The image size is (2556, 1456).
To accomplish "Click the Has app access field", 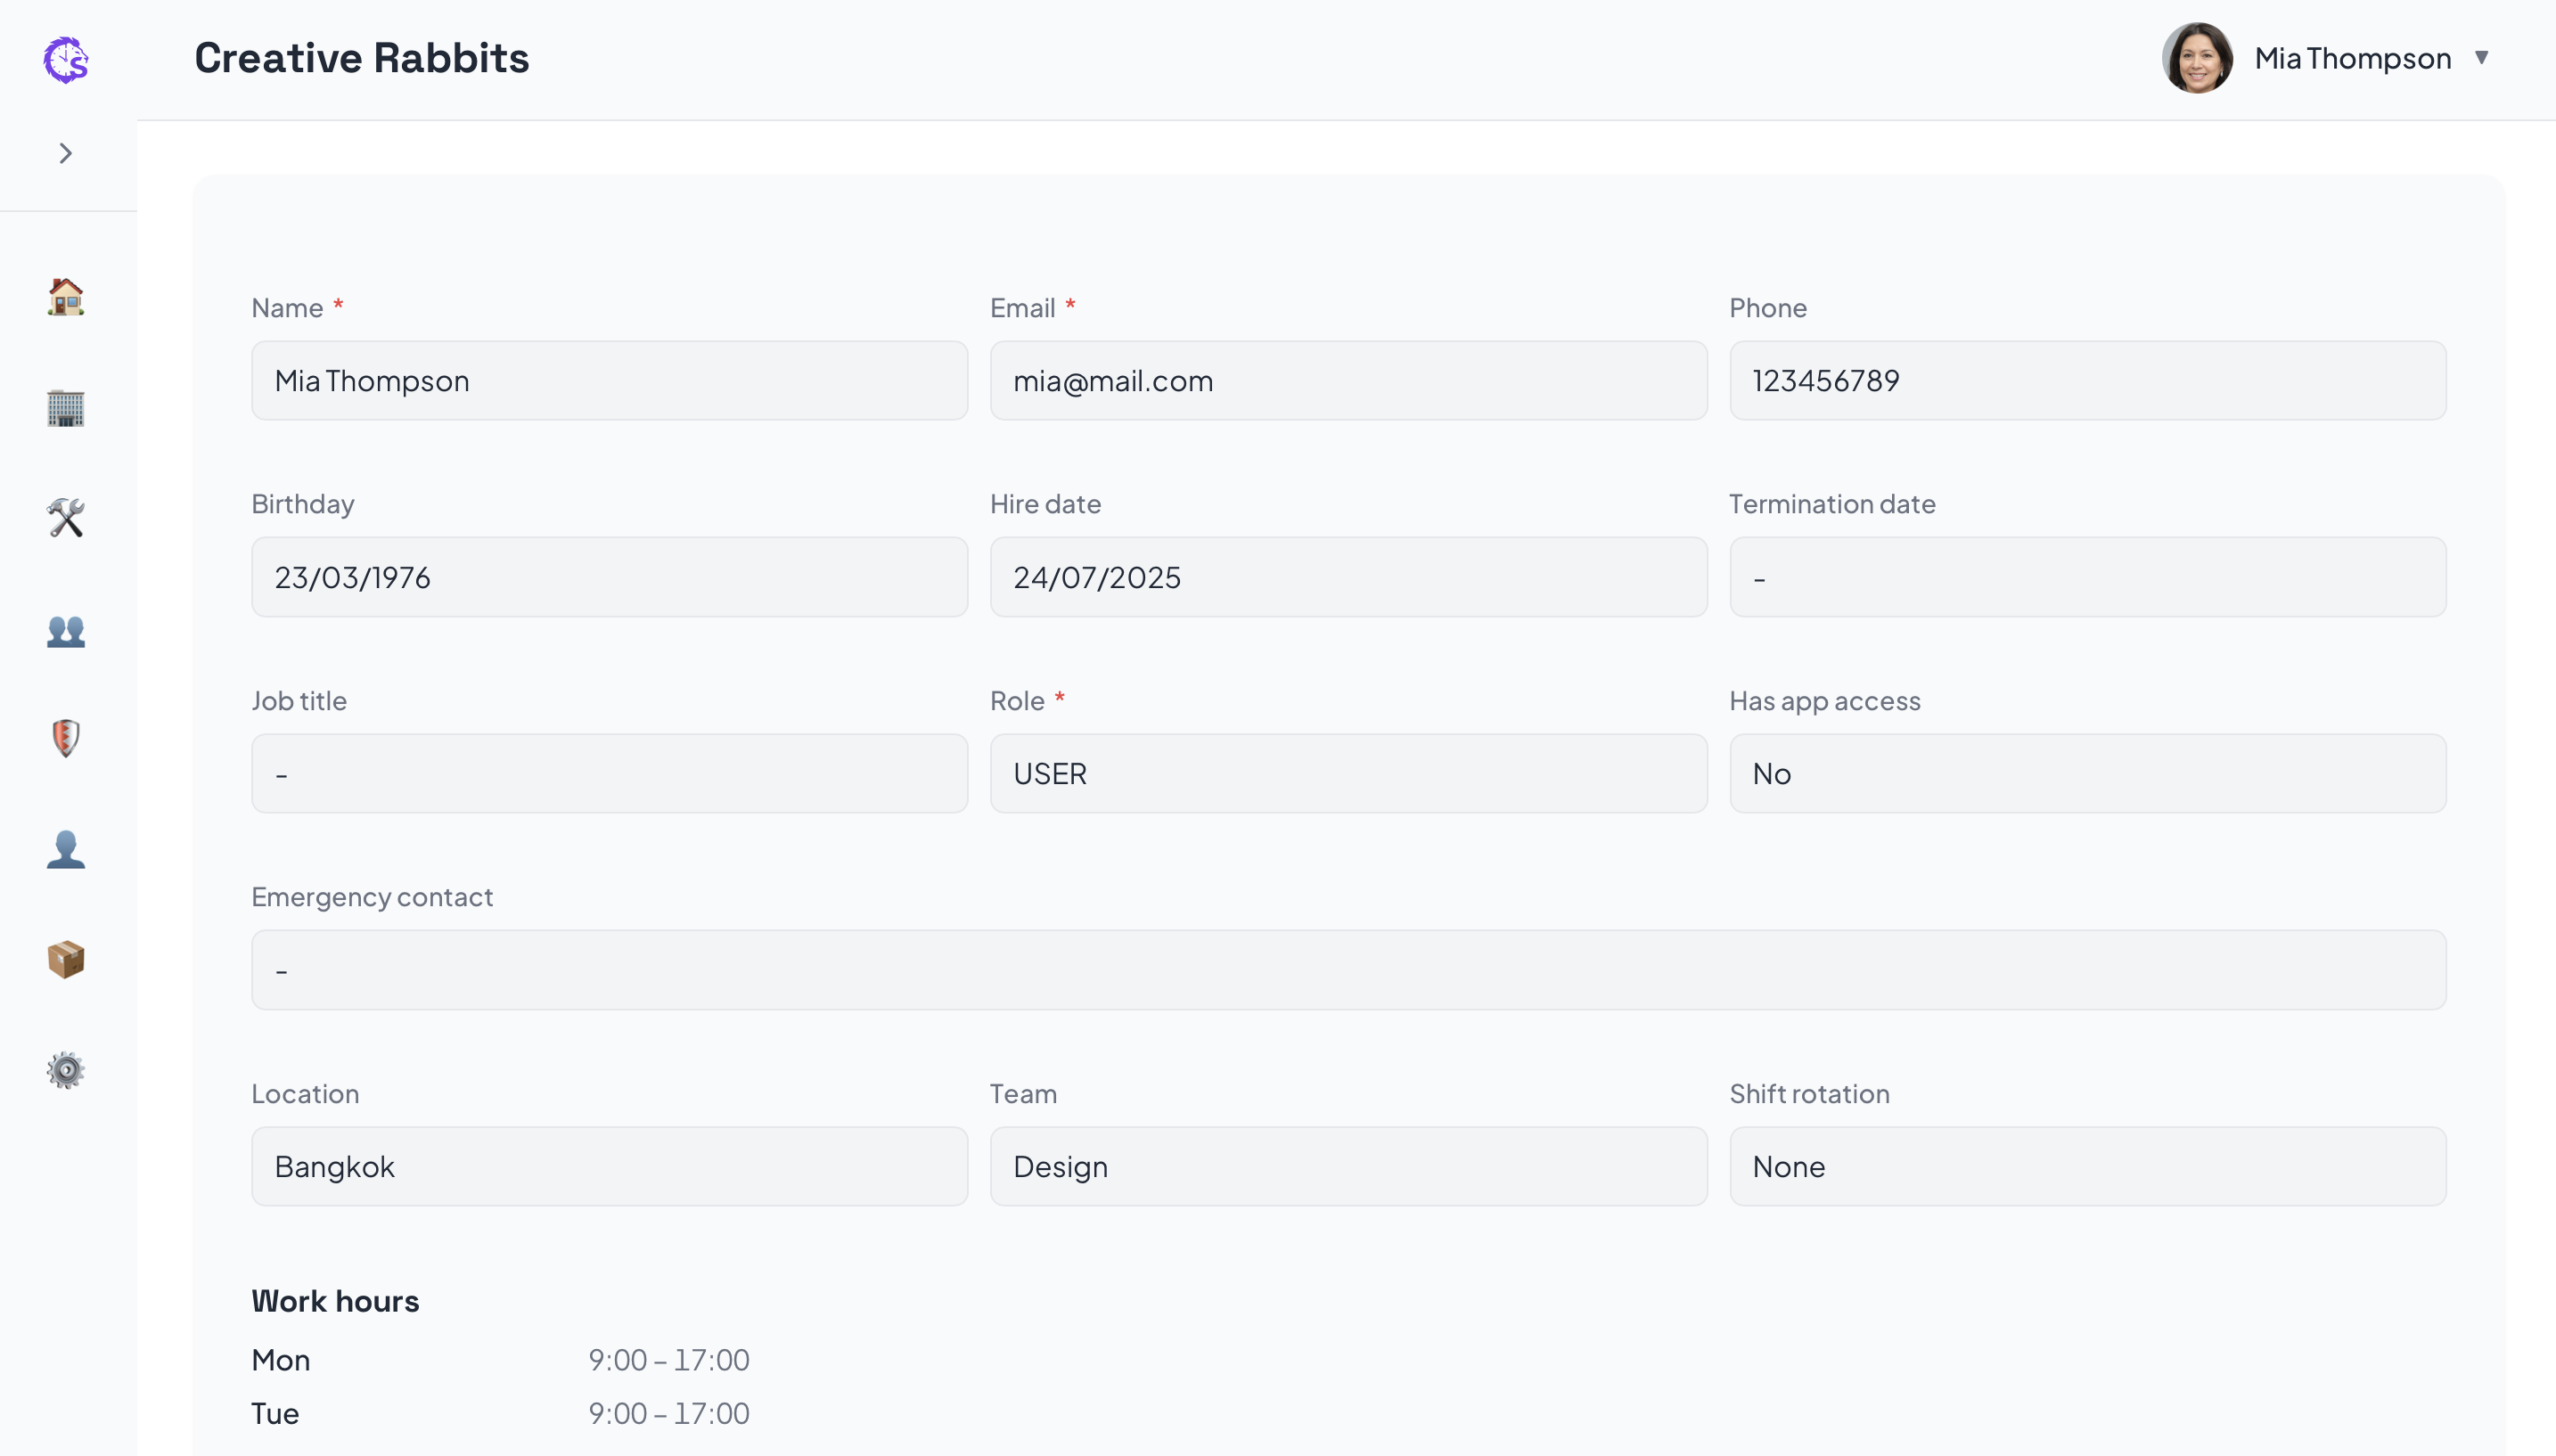I will (2087, 774).
